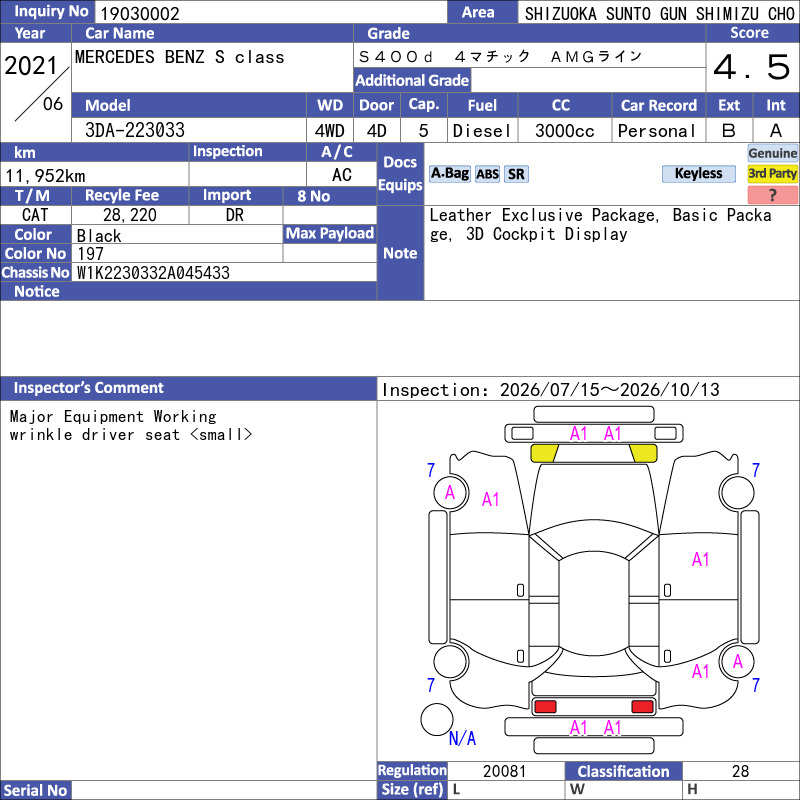Image resolution: width=800 pixels, height=800 pixels.
Task: Click the import value DR
Action: tap(235, 215)
